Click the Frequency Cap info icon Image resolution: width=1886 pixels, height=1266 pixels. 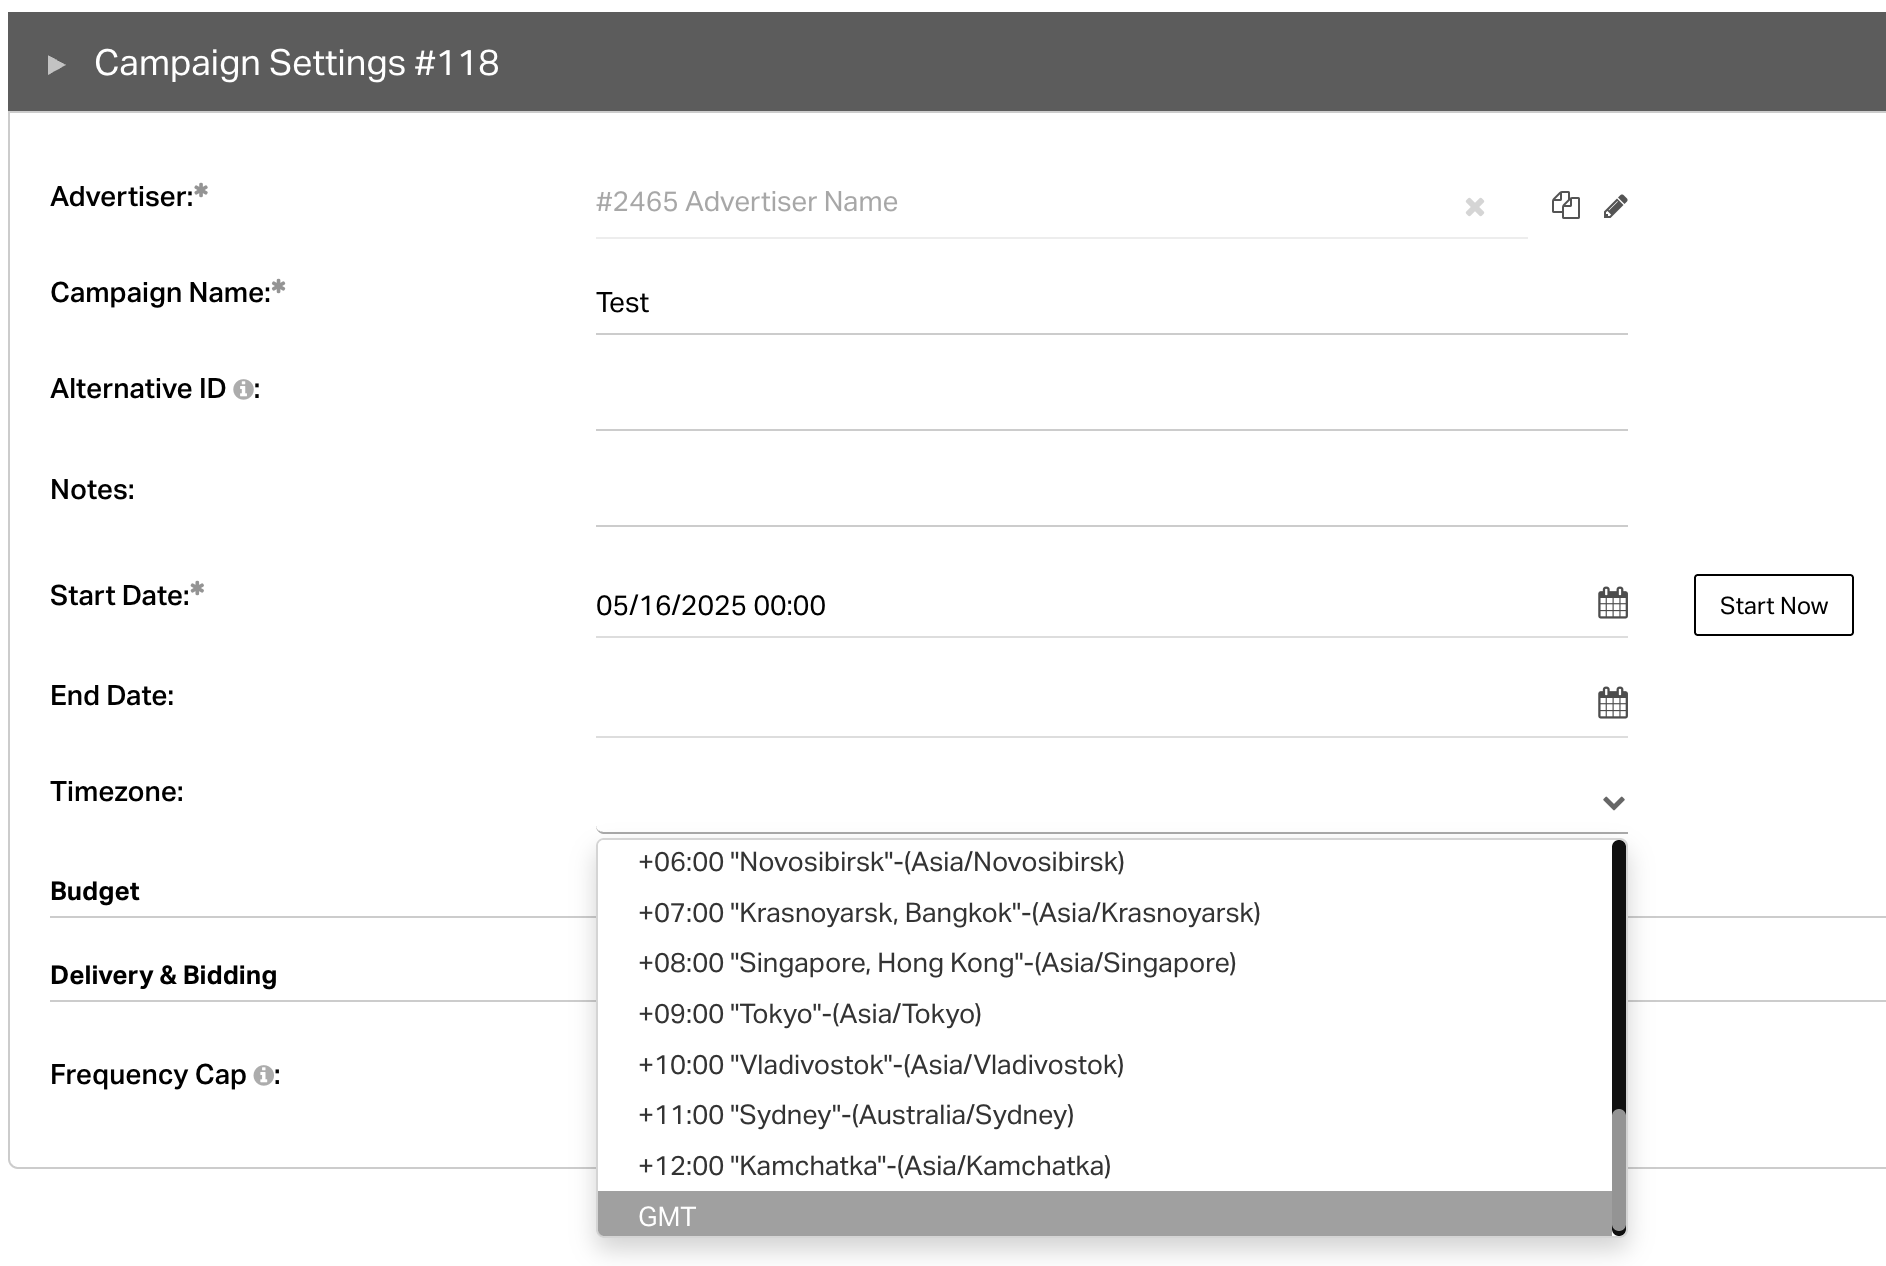click(x=263, y=1076)
